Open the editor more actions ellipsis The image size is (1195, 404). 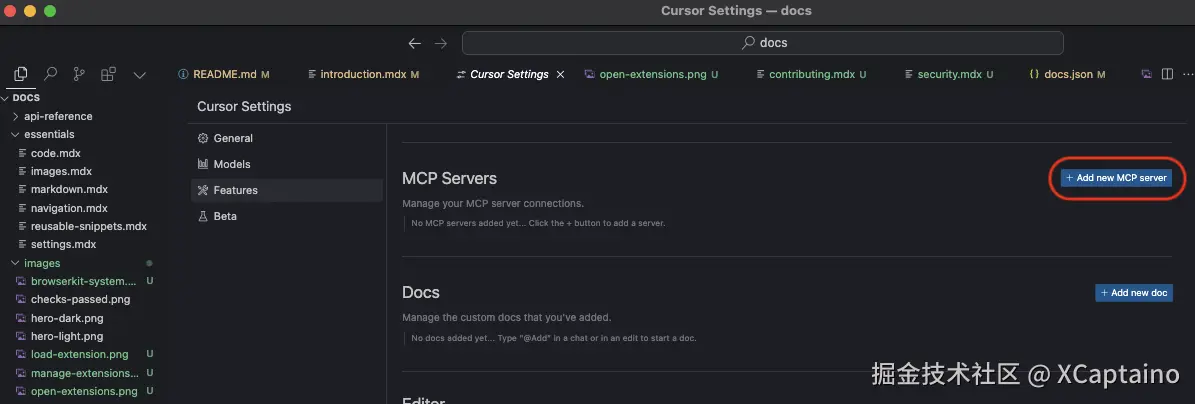[x=1187, y=74]
